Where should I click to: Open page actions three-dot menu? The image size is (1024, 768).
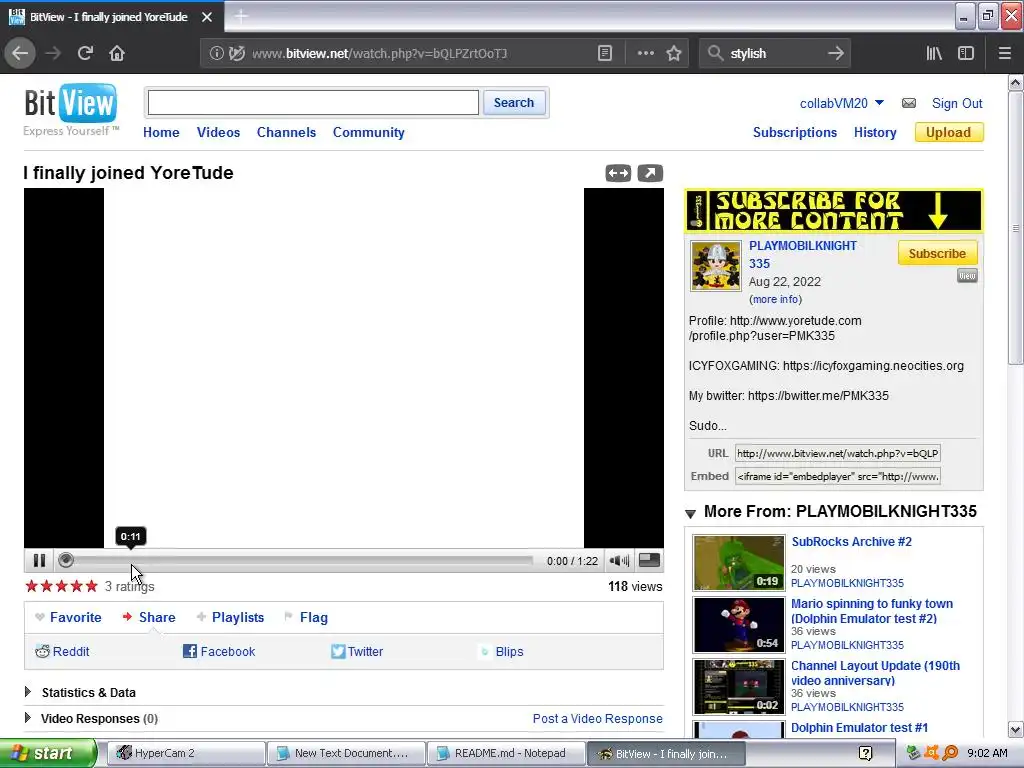pyautogui.click(x=645, y=53)
